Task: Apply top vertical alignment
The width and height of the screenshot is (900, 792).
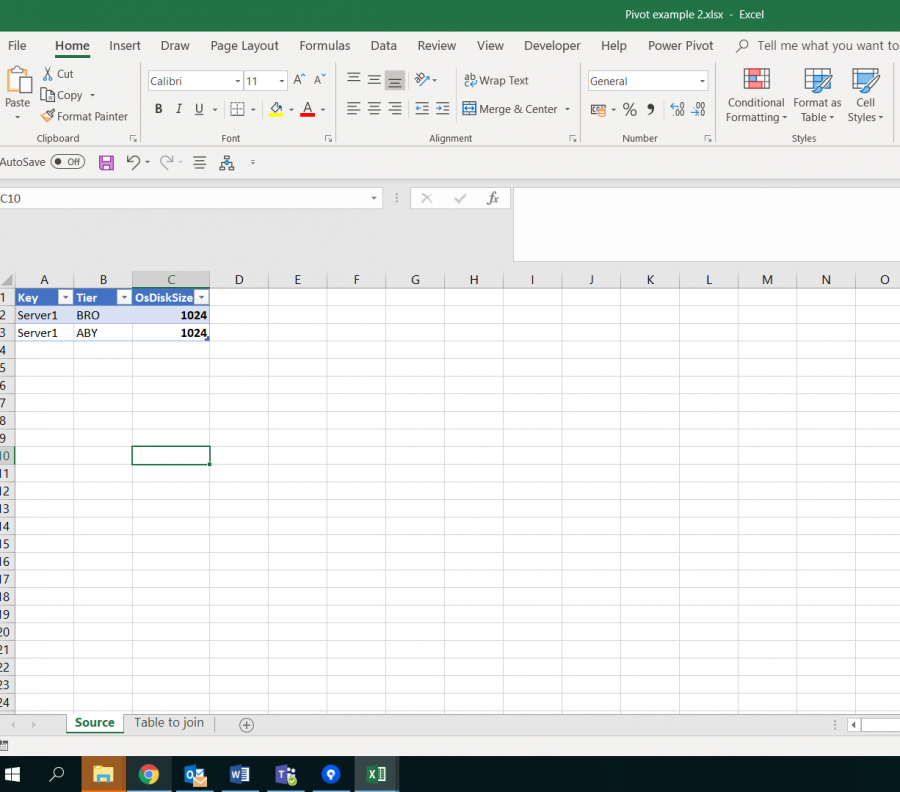Action: pos(354,80)
